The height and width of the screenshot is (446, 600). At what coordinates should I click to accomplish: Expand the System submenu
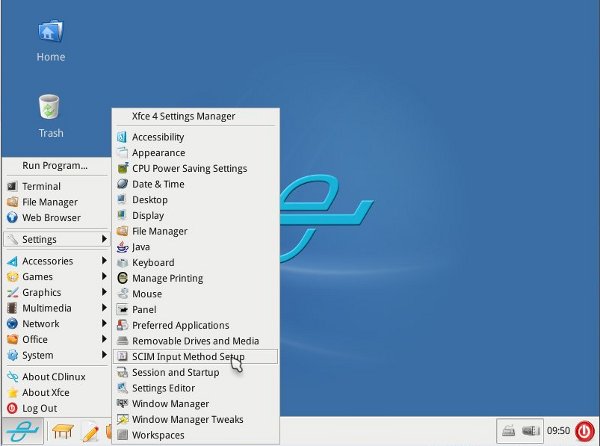57,355
